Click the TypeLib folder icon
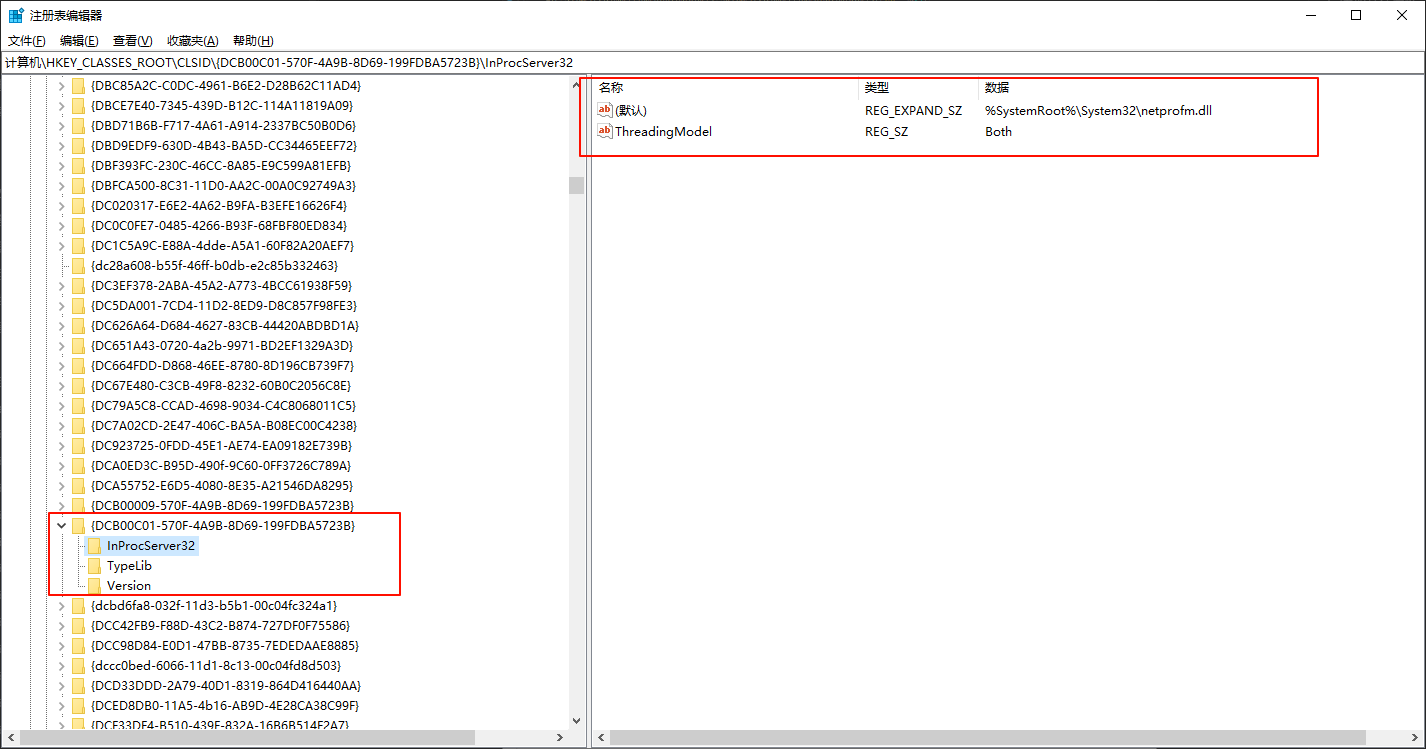The height and width of the screenshot is (749, 1426). [x=94, y=566]
